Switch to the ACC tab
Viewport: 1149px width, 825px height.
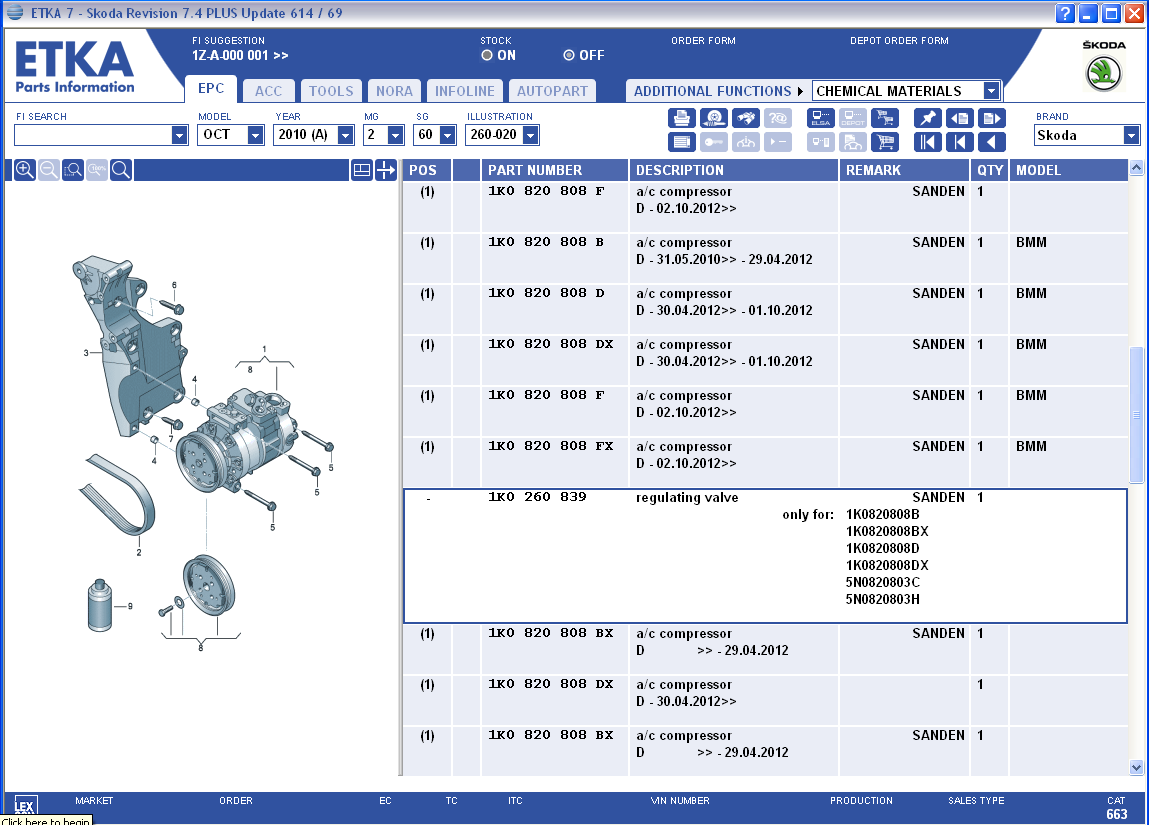click(x=268, y=91)
